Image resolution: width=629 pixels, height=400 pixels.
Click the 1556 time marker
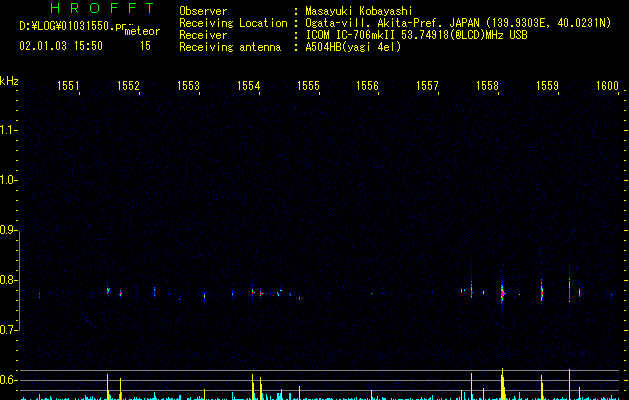coord(367,86)
